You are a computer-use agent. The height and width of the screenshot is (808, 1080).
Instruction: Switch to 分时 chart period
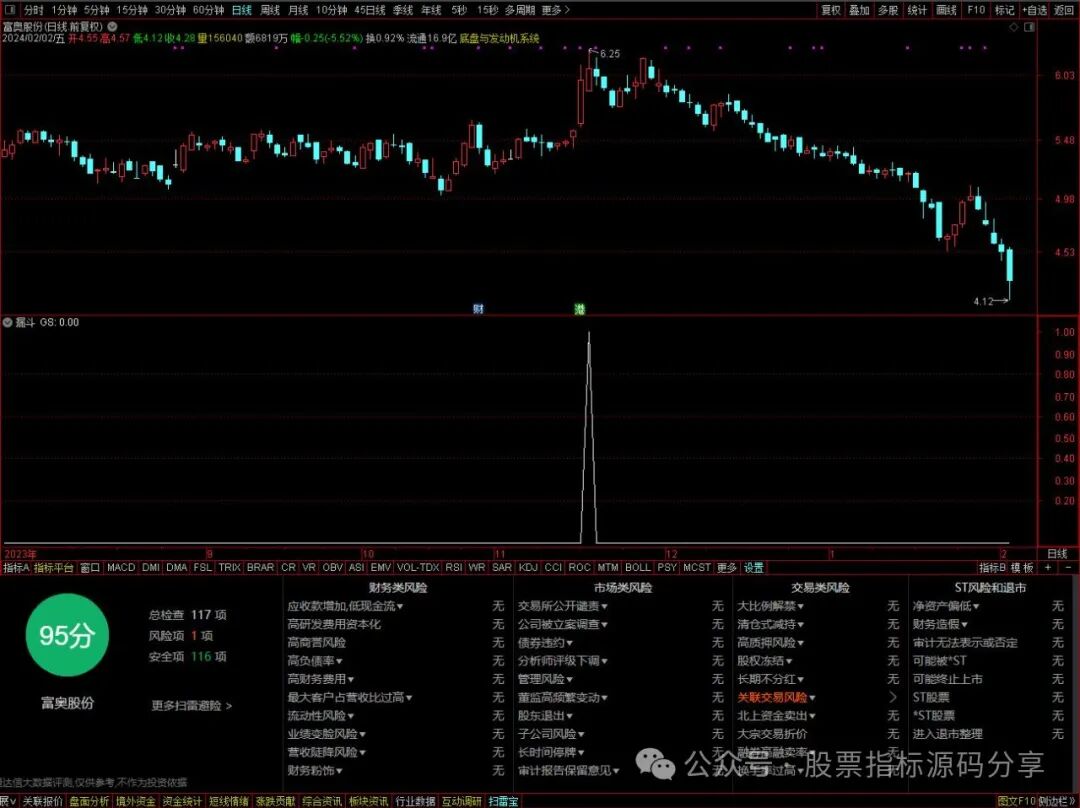tap(33, 10)
